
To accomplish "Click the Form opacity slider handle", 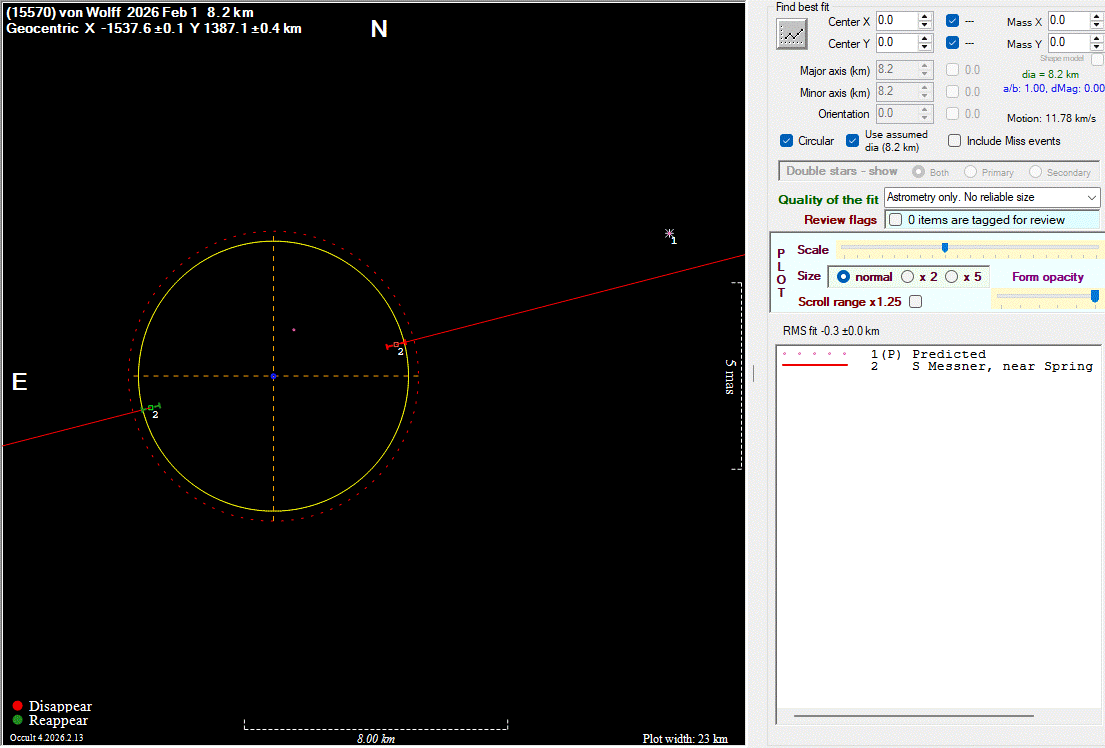I will click(1095, 296).
